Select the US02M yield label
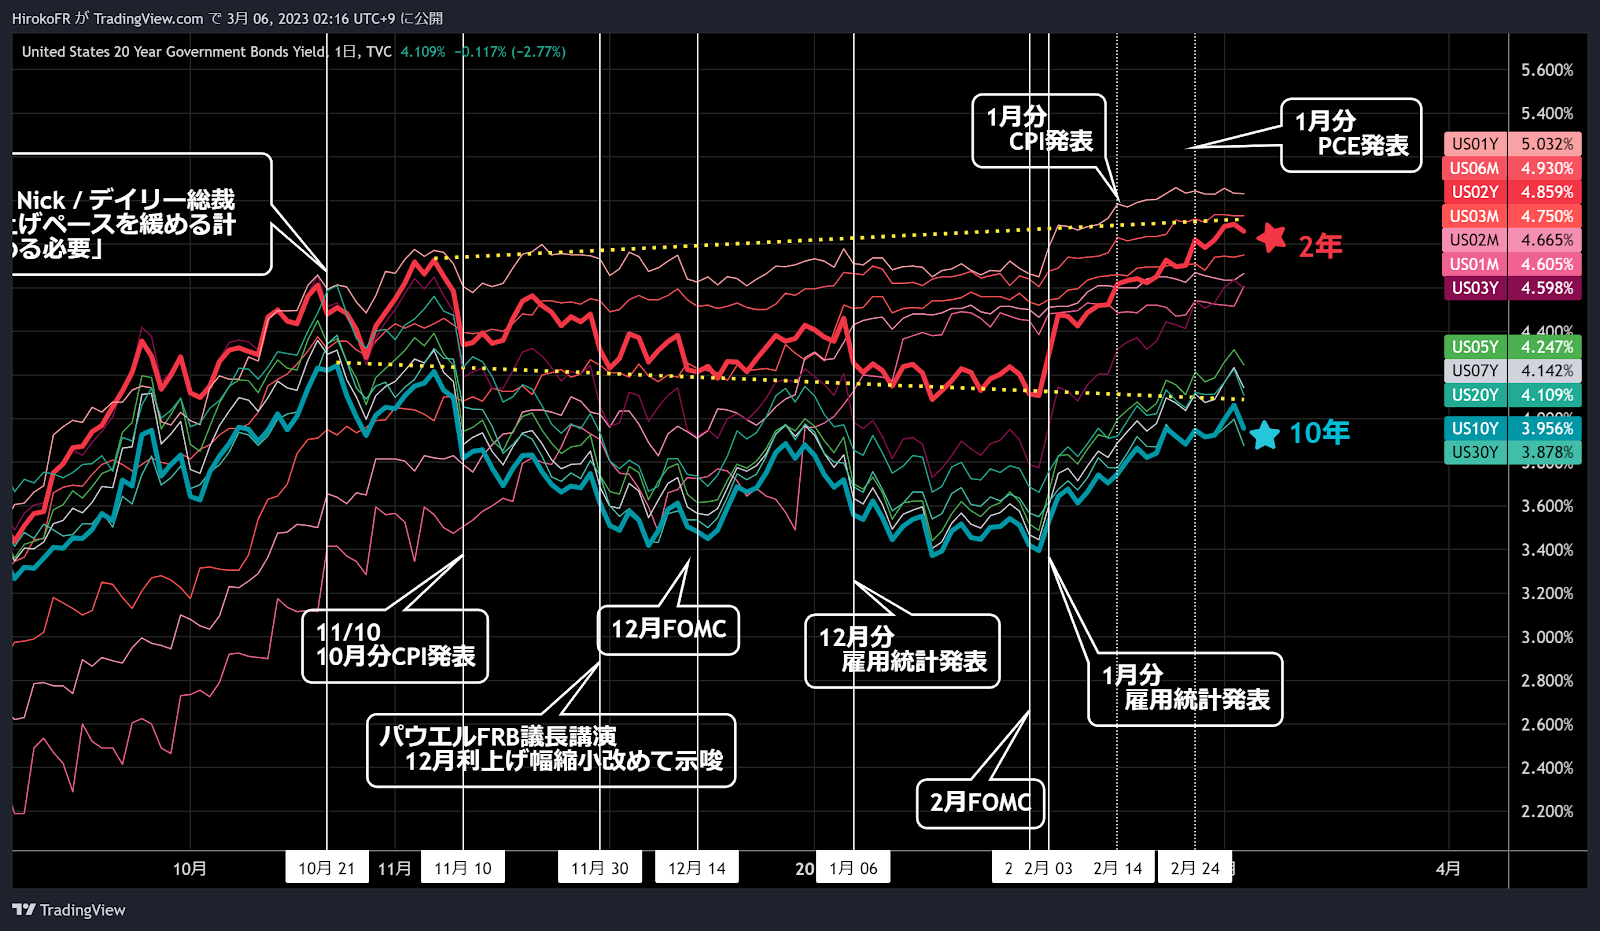 1513,240
